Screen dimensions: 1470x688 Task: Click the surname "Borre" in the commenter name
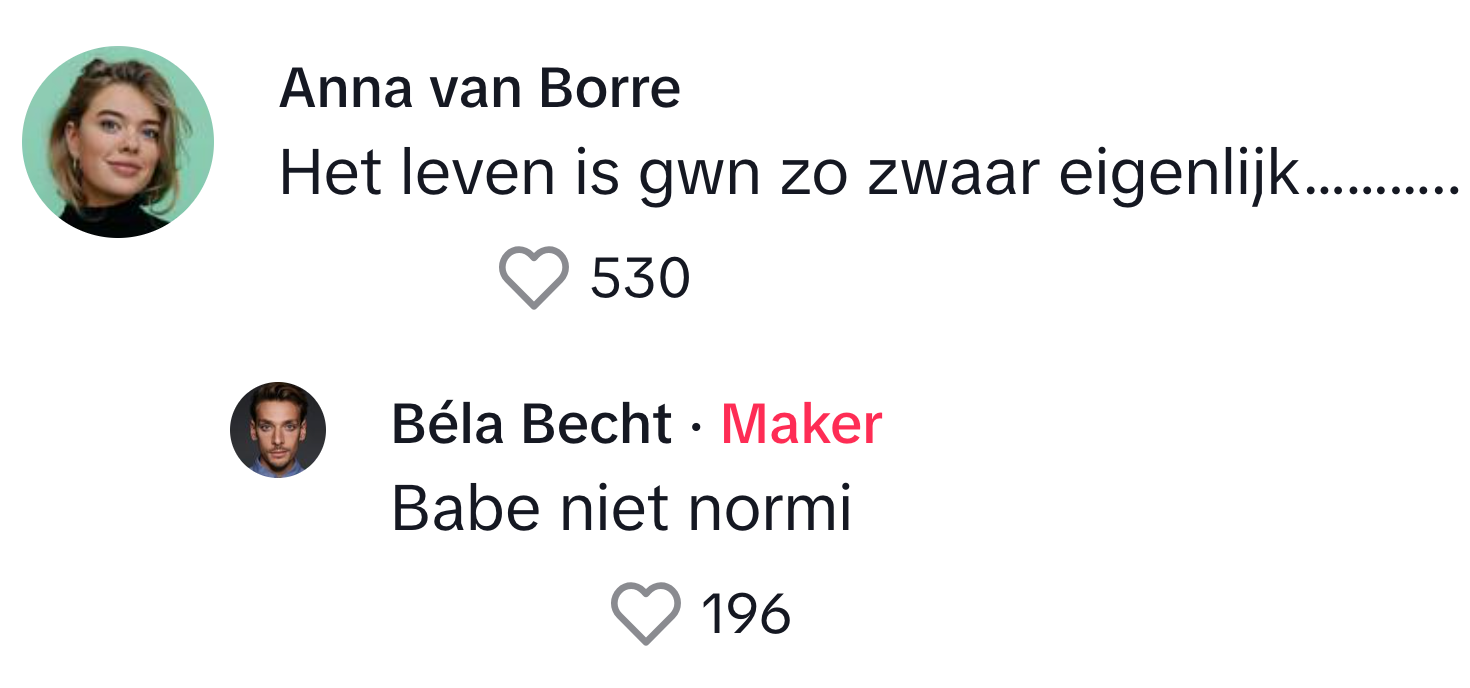pyautogui.click(x=610, y=90)
